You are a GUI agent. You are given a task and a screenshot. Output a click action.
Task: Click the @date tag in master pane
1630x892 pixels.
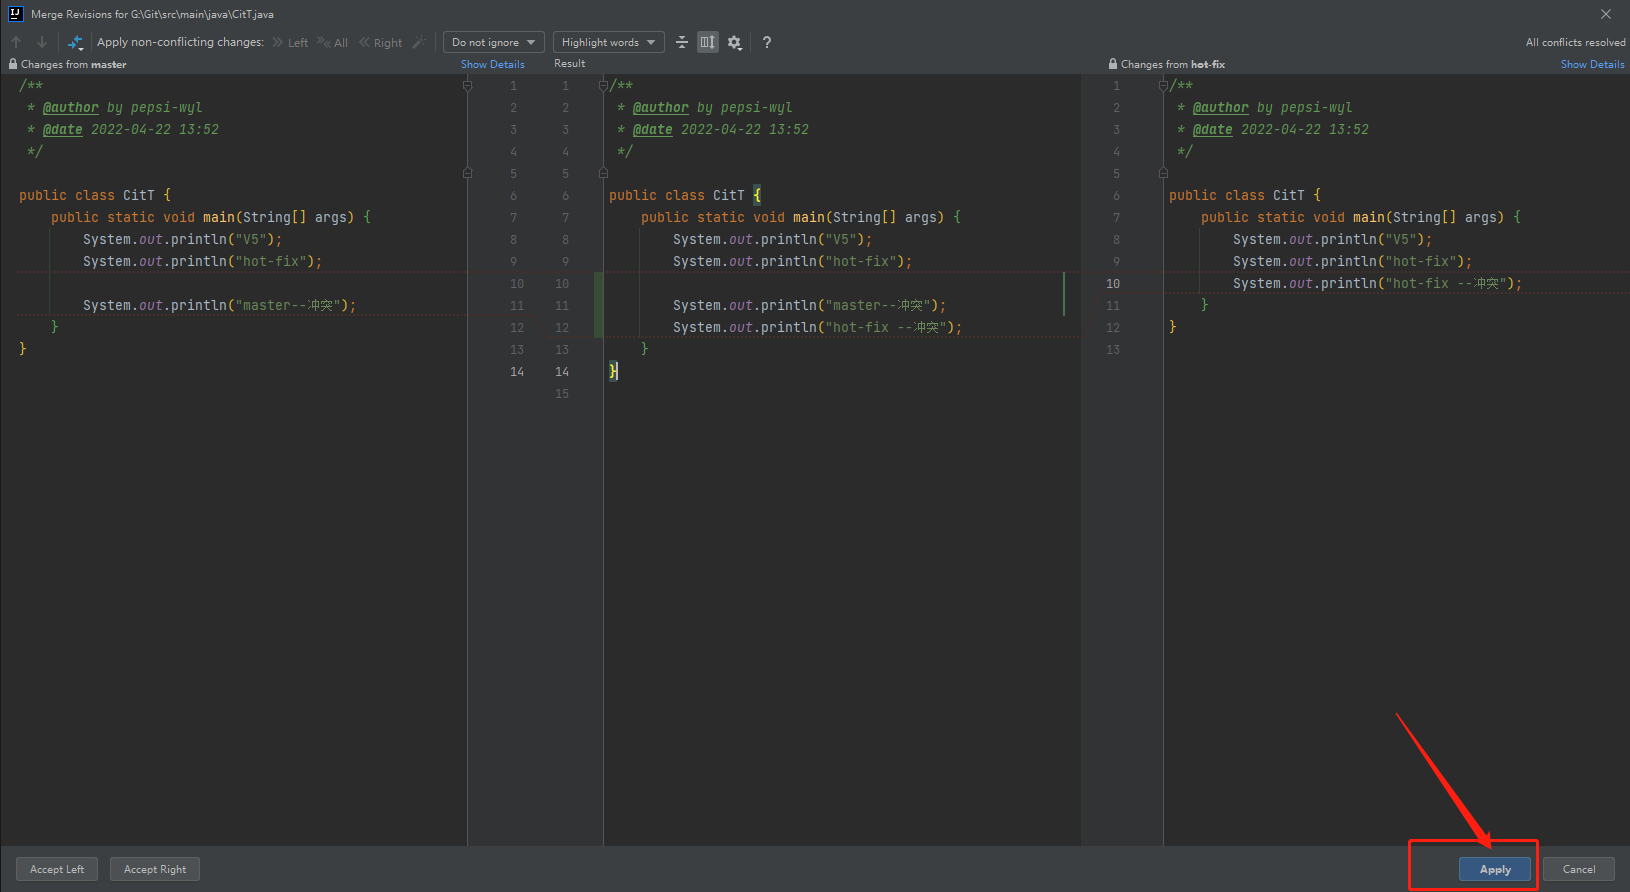click(x=63, y=129)
